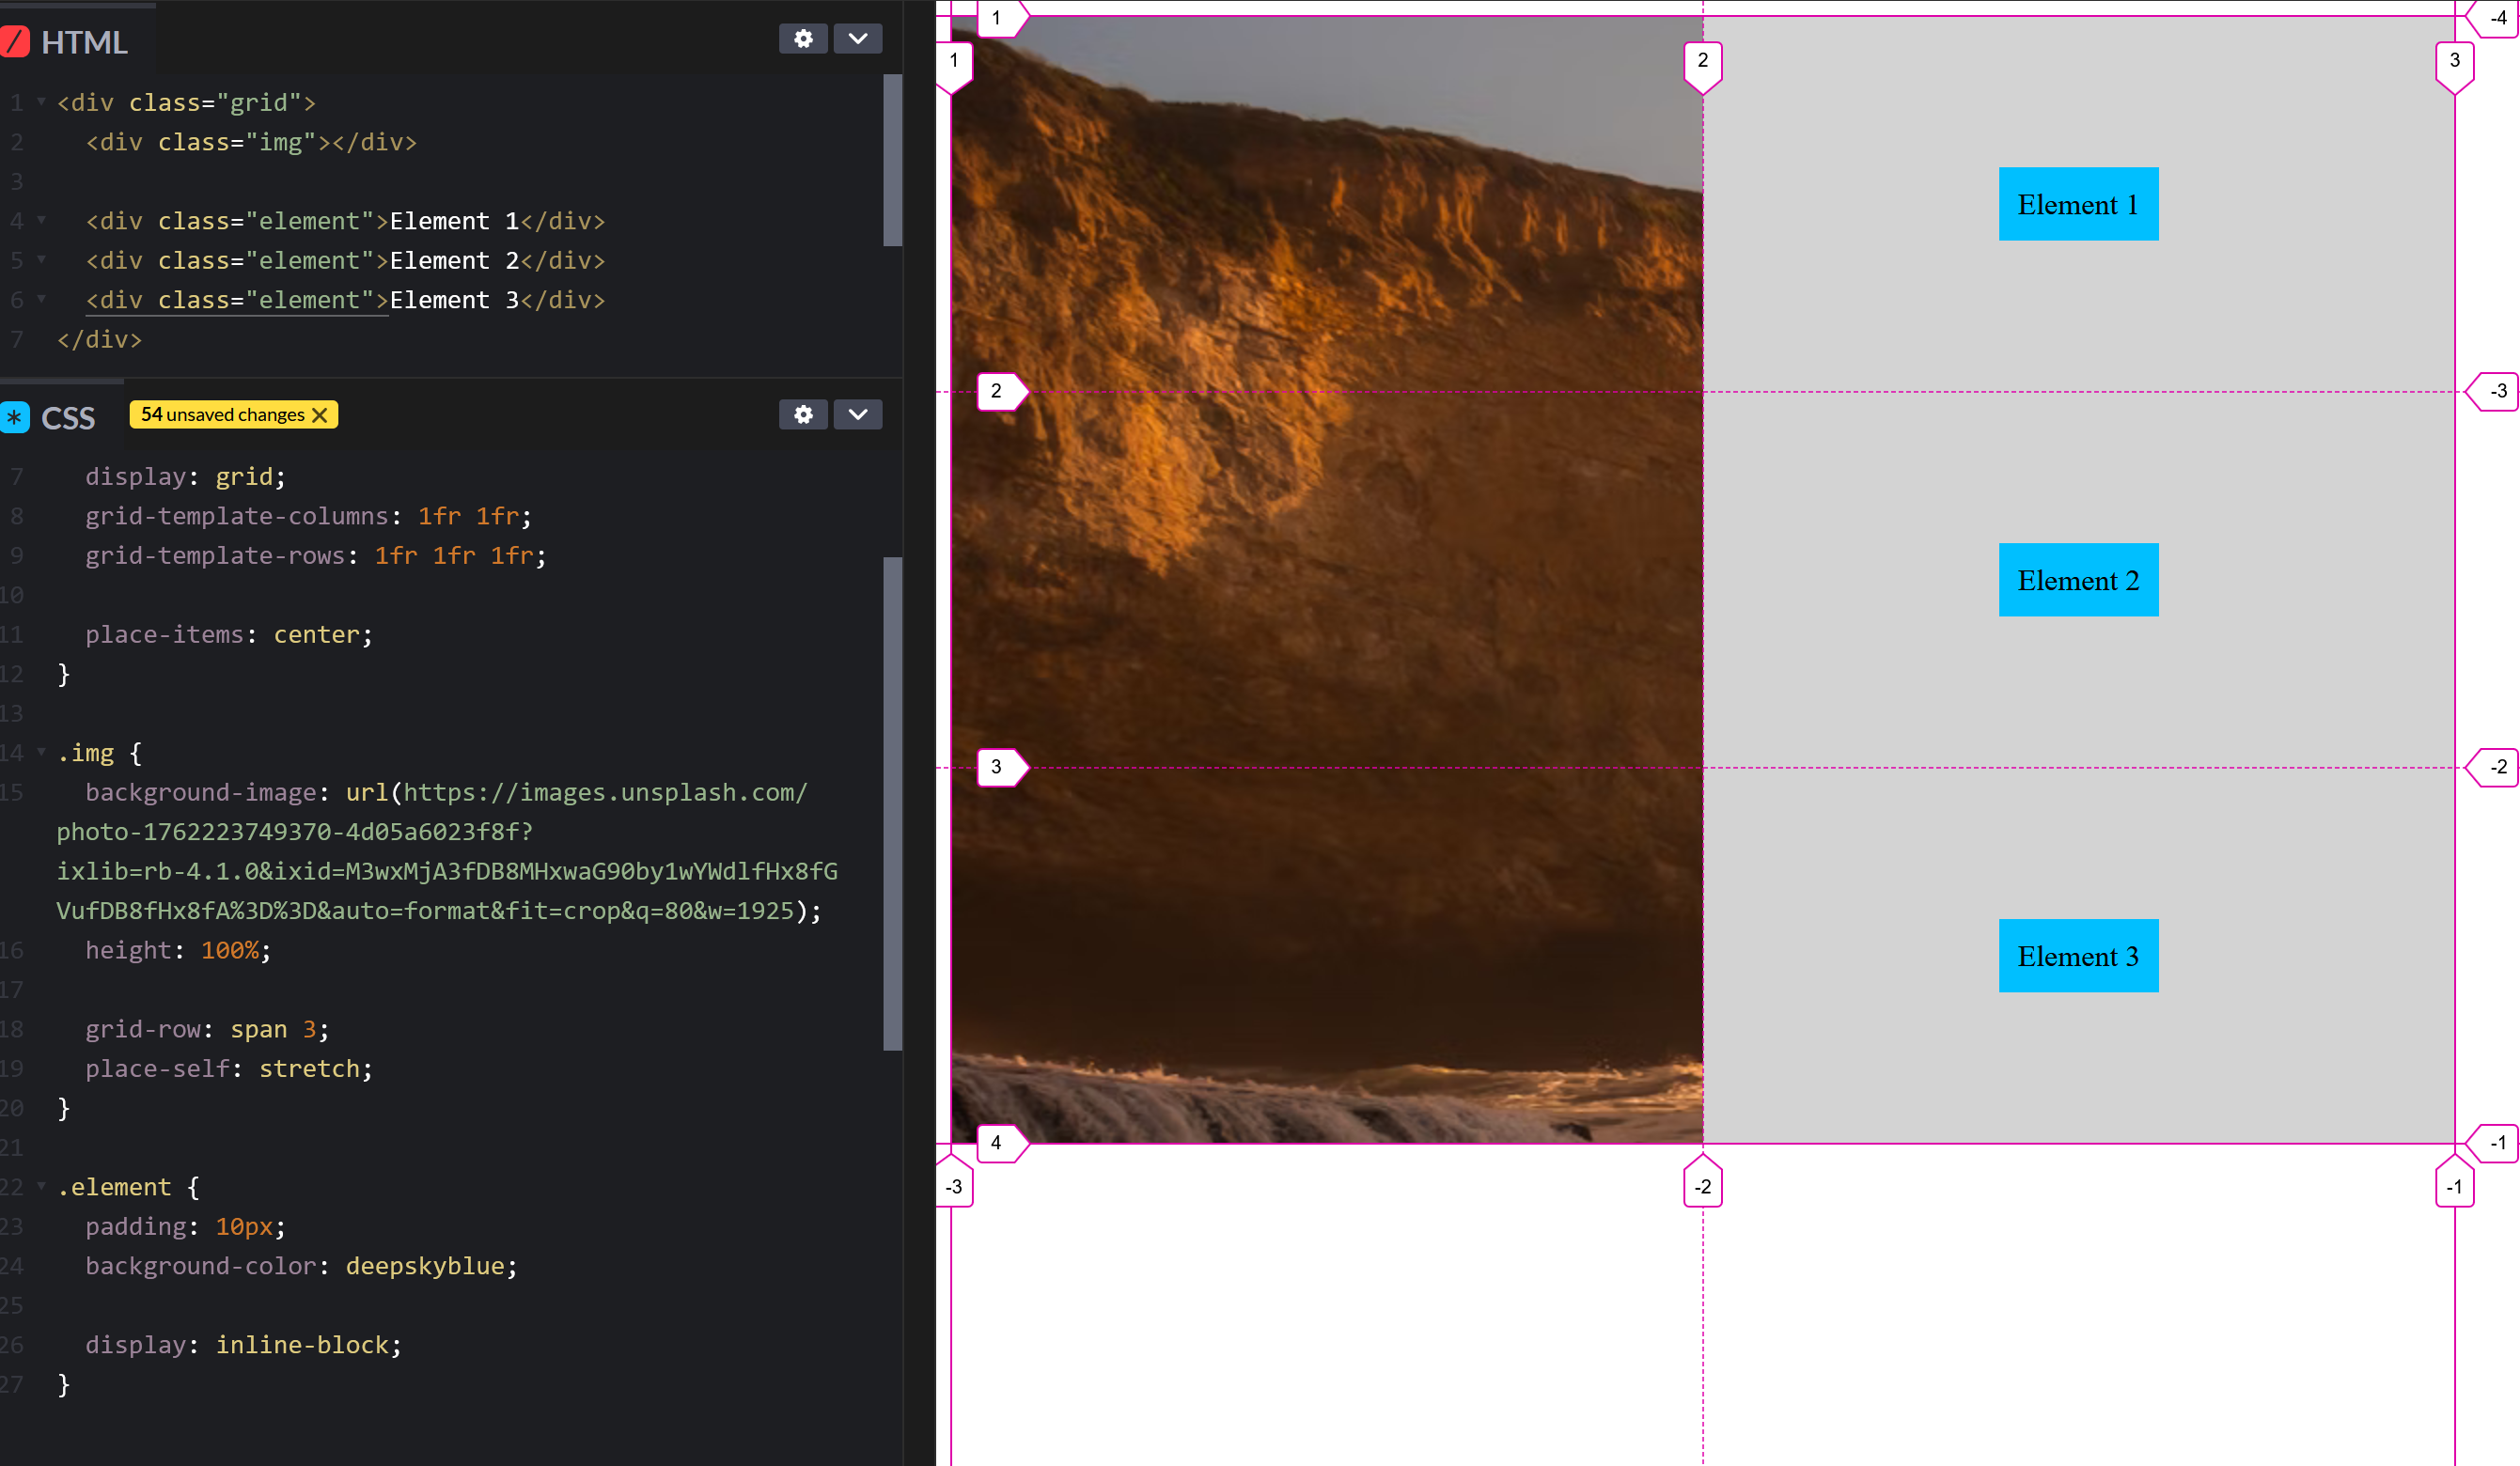Click the Element 3 blue box
The height and width of the screenshot is (1466, 2520).
(2077, 955)
